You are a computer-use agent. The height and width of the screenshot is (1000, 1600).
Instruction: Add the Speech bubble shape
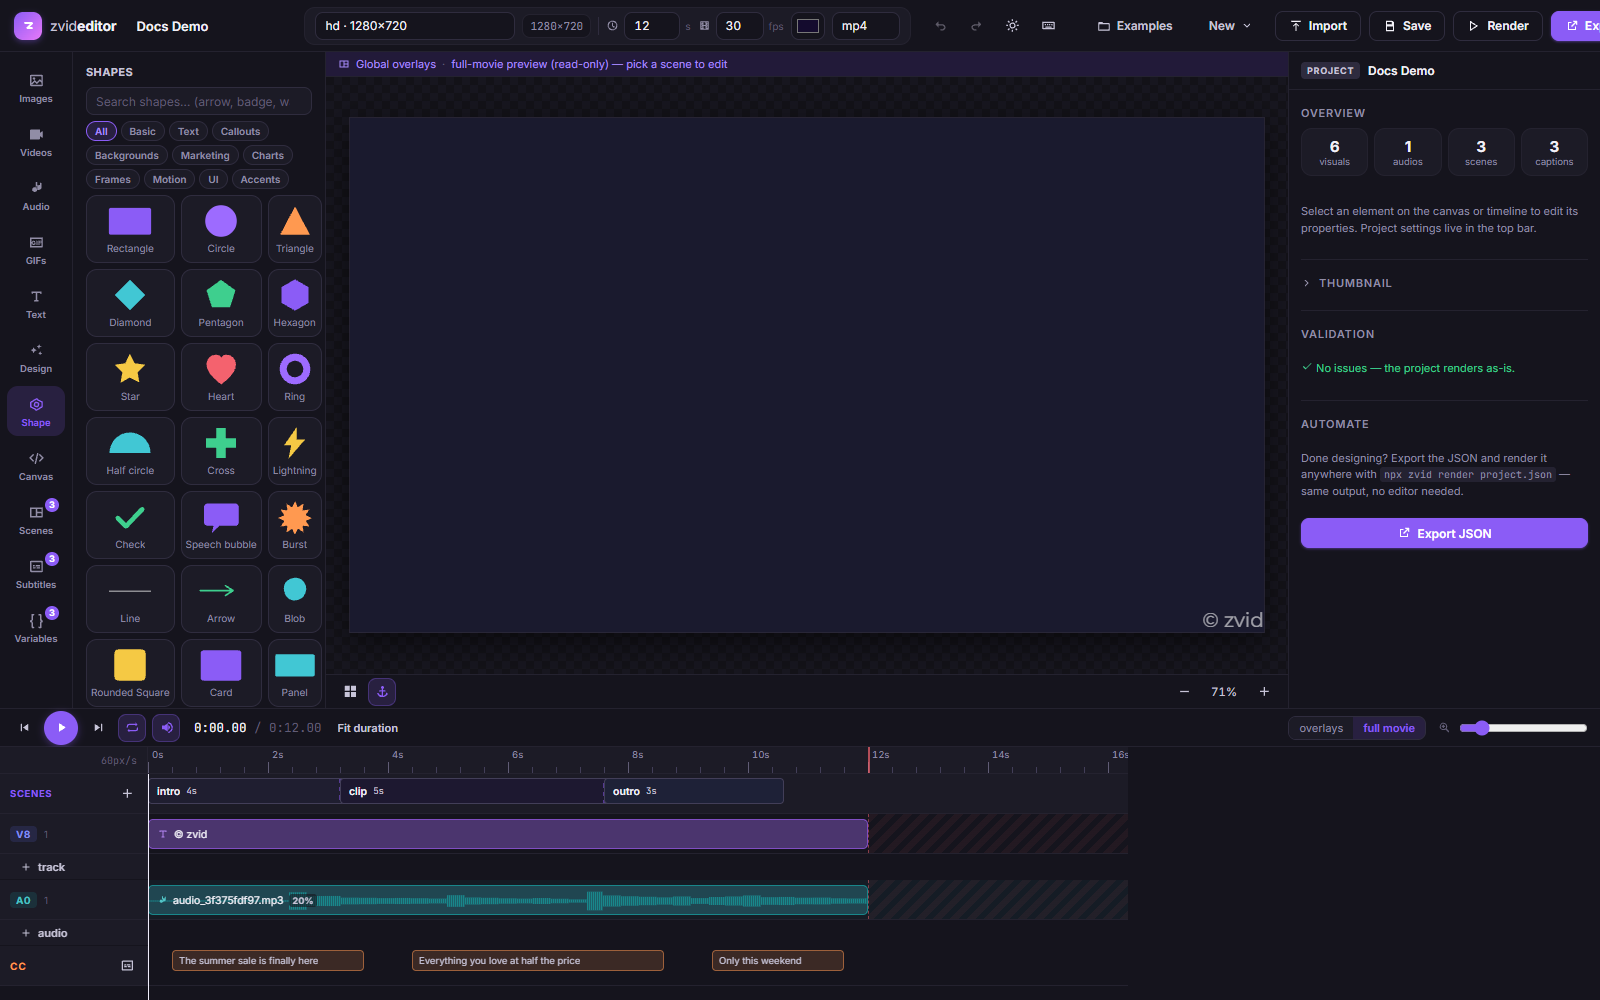point(221,525)
